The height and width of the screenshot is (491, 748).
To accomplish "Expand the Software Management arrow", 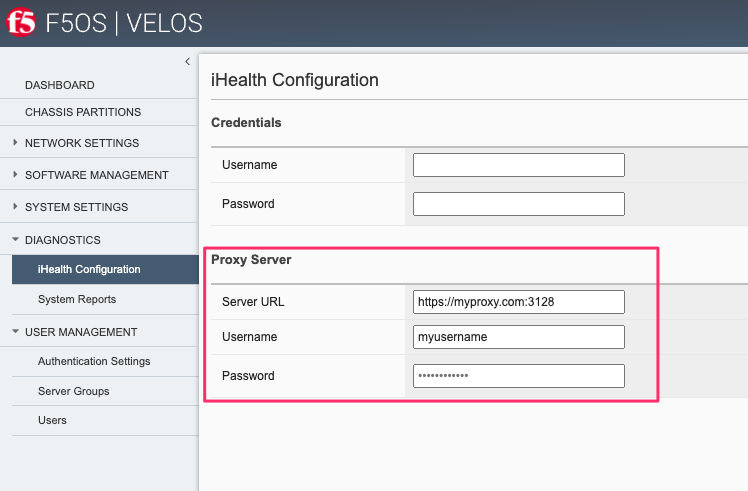I will [15, 175].
